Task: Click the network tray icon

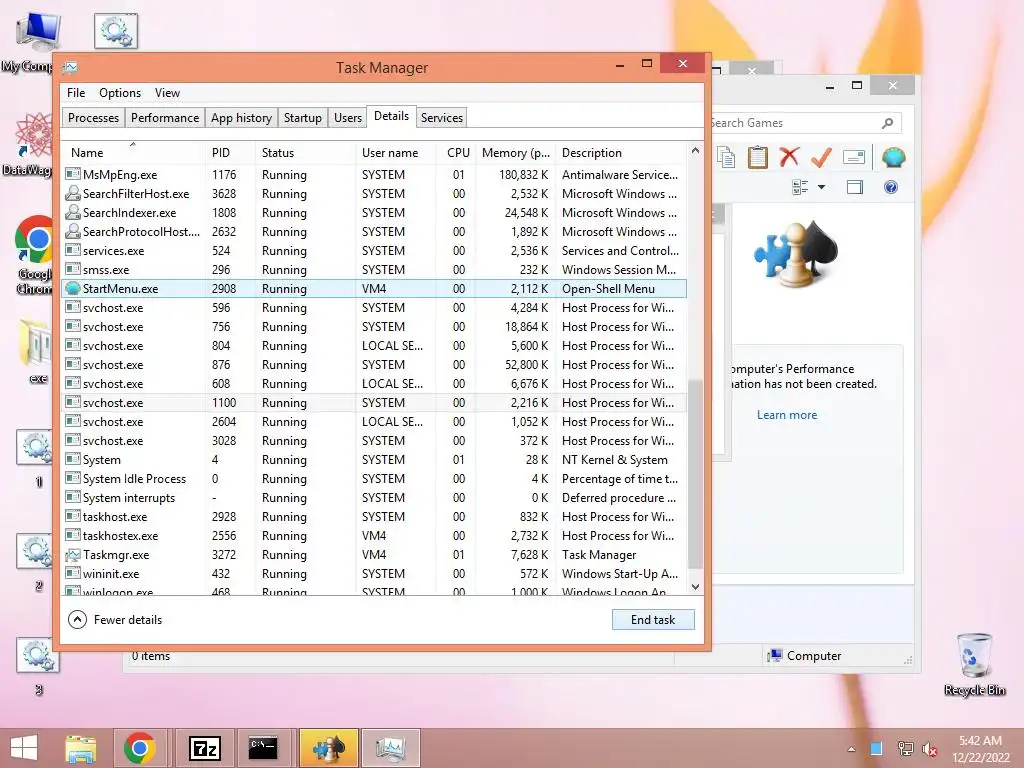Action: point(905,749)
